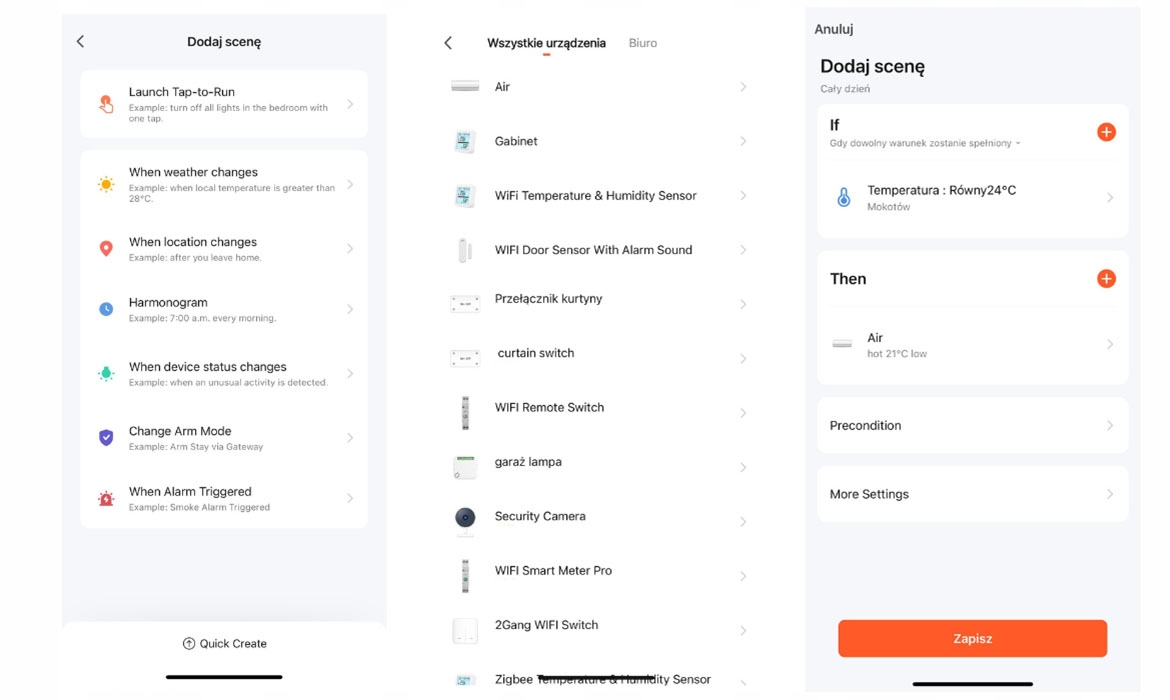
Task: Click the orange plus in the Then section
Action: (x=1106, y=278)
